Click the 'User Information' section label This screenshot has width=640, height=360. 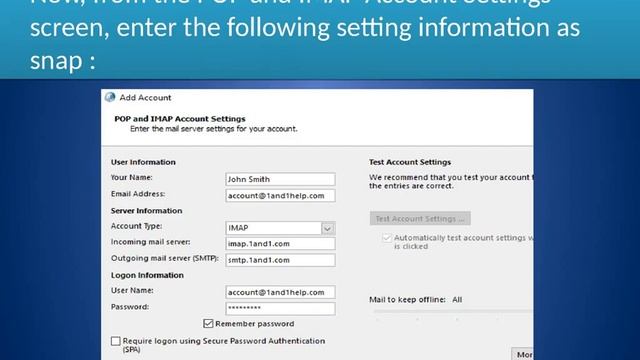click(143, 162)
